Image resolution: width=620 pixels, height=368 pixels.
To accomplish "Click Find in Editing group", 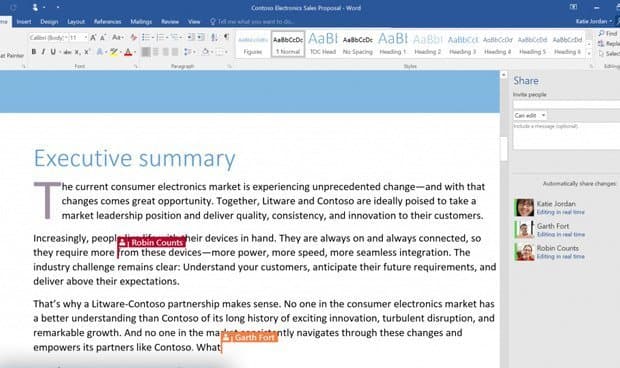I will coord(608,34).
